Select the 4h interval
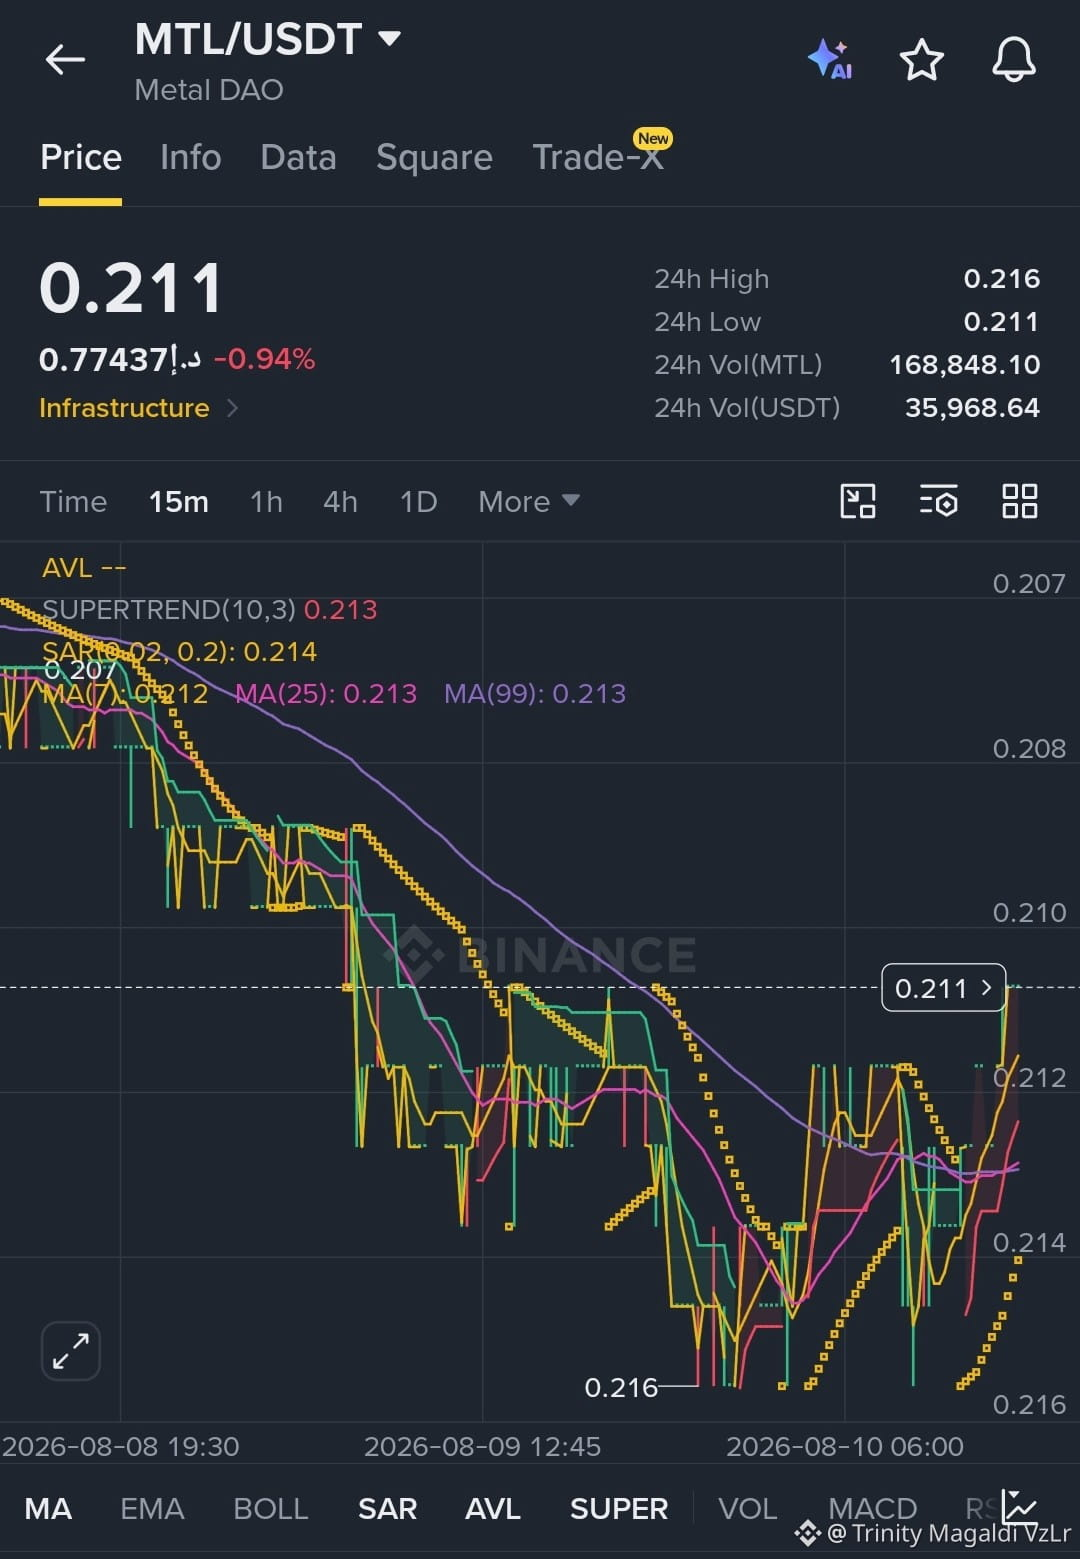This screenshot has width=1080, height=1559. [340, 501]
